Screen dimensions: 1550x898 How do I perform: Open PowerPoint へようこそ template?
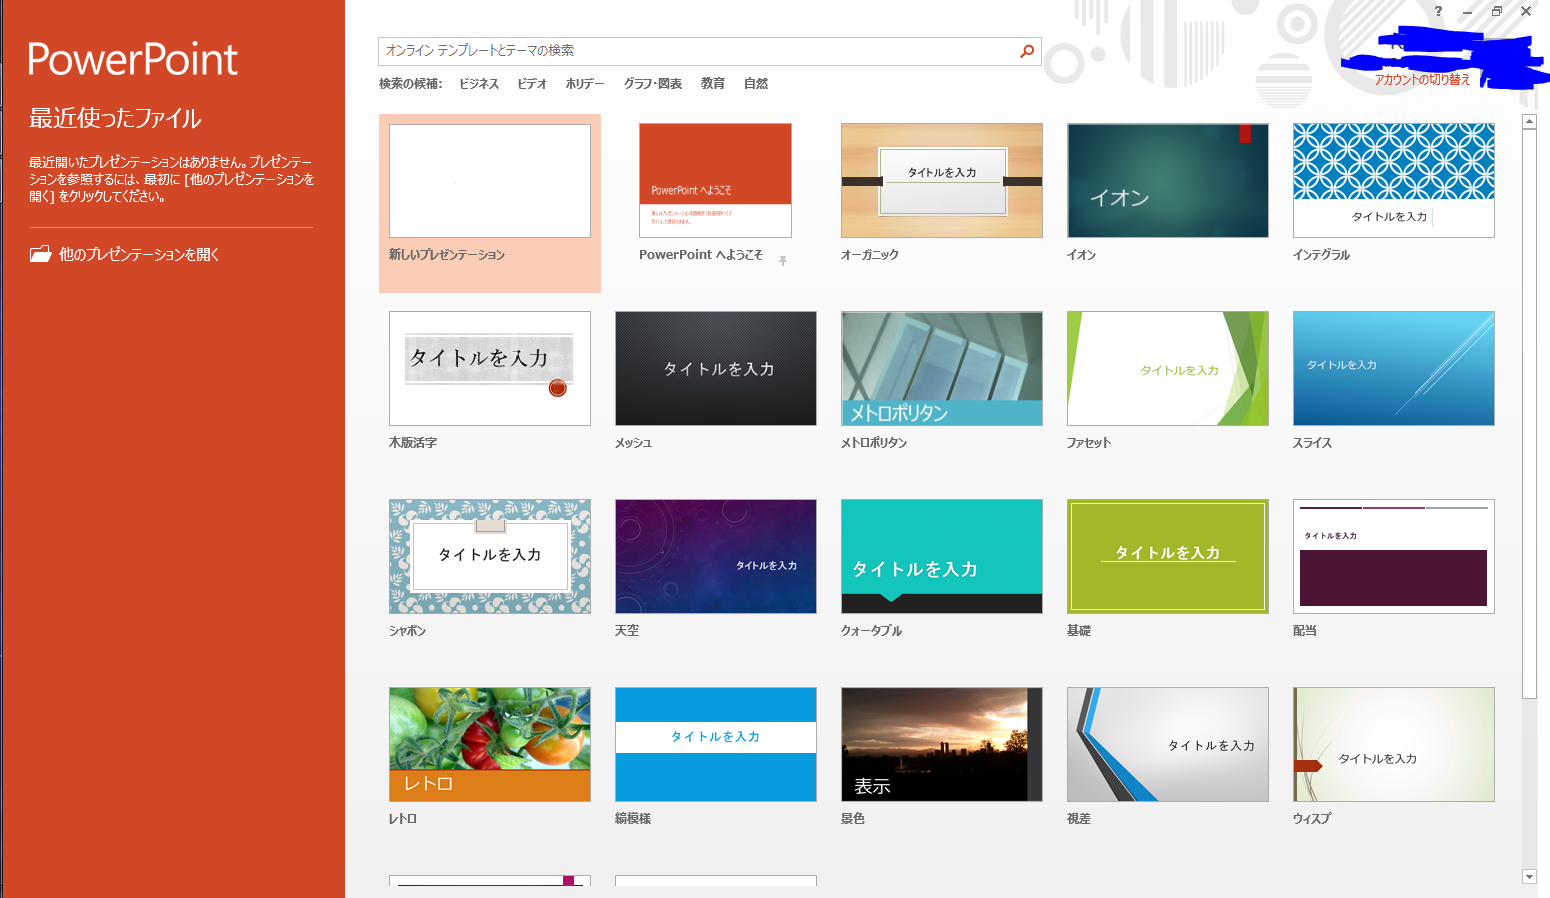(715, 181)
